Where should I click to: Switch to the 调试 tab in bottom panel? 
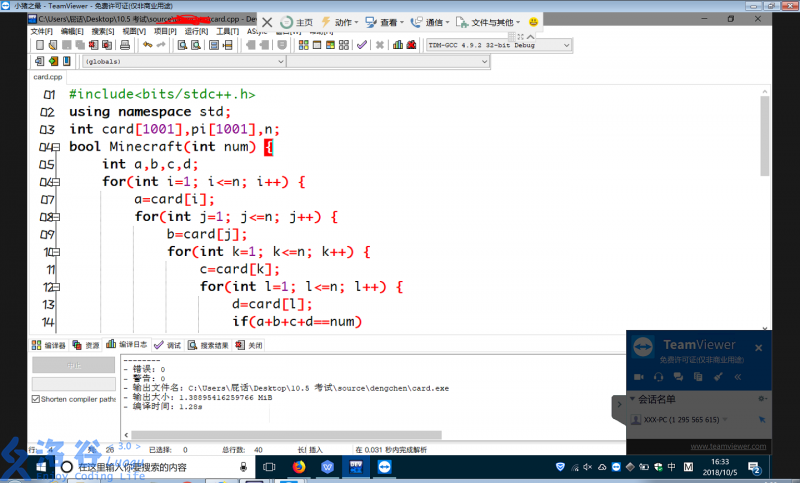tap(169, 345)
